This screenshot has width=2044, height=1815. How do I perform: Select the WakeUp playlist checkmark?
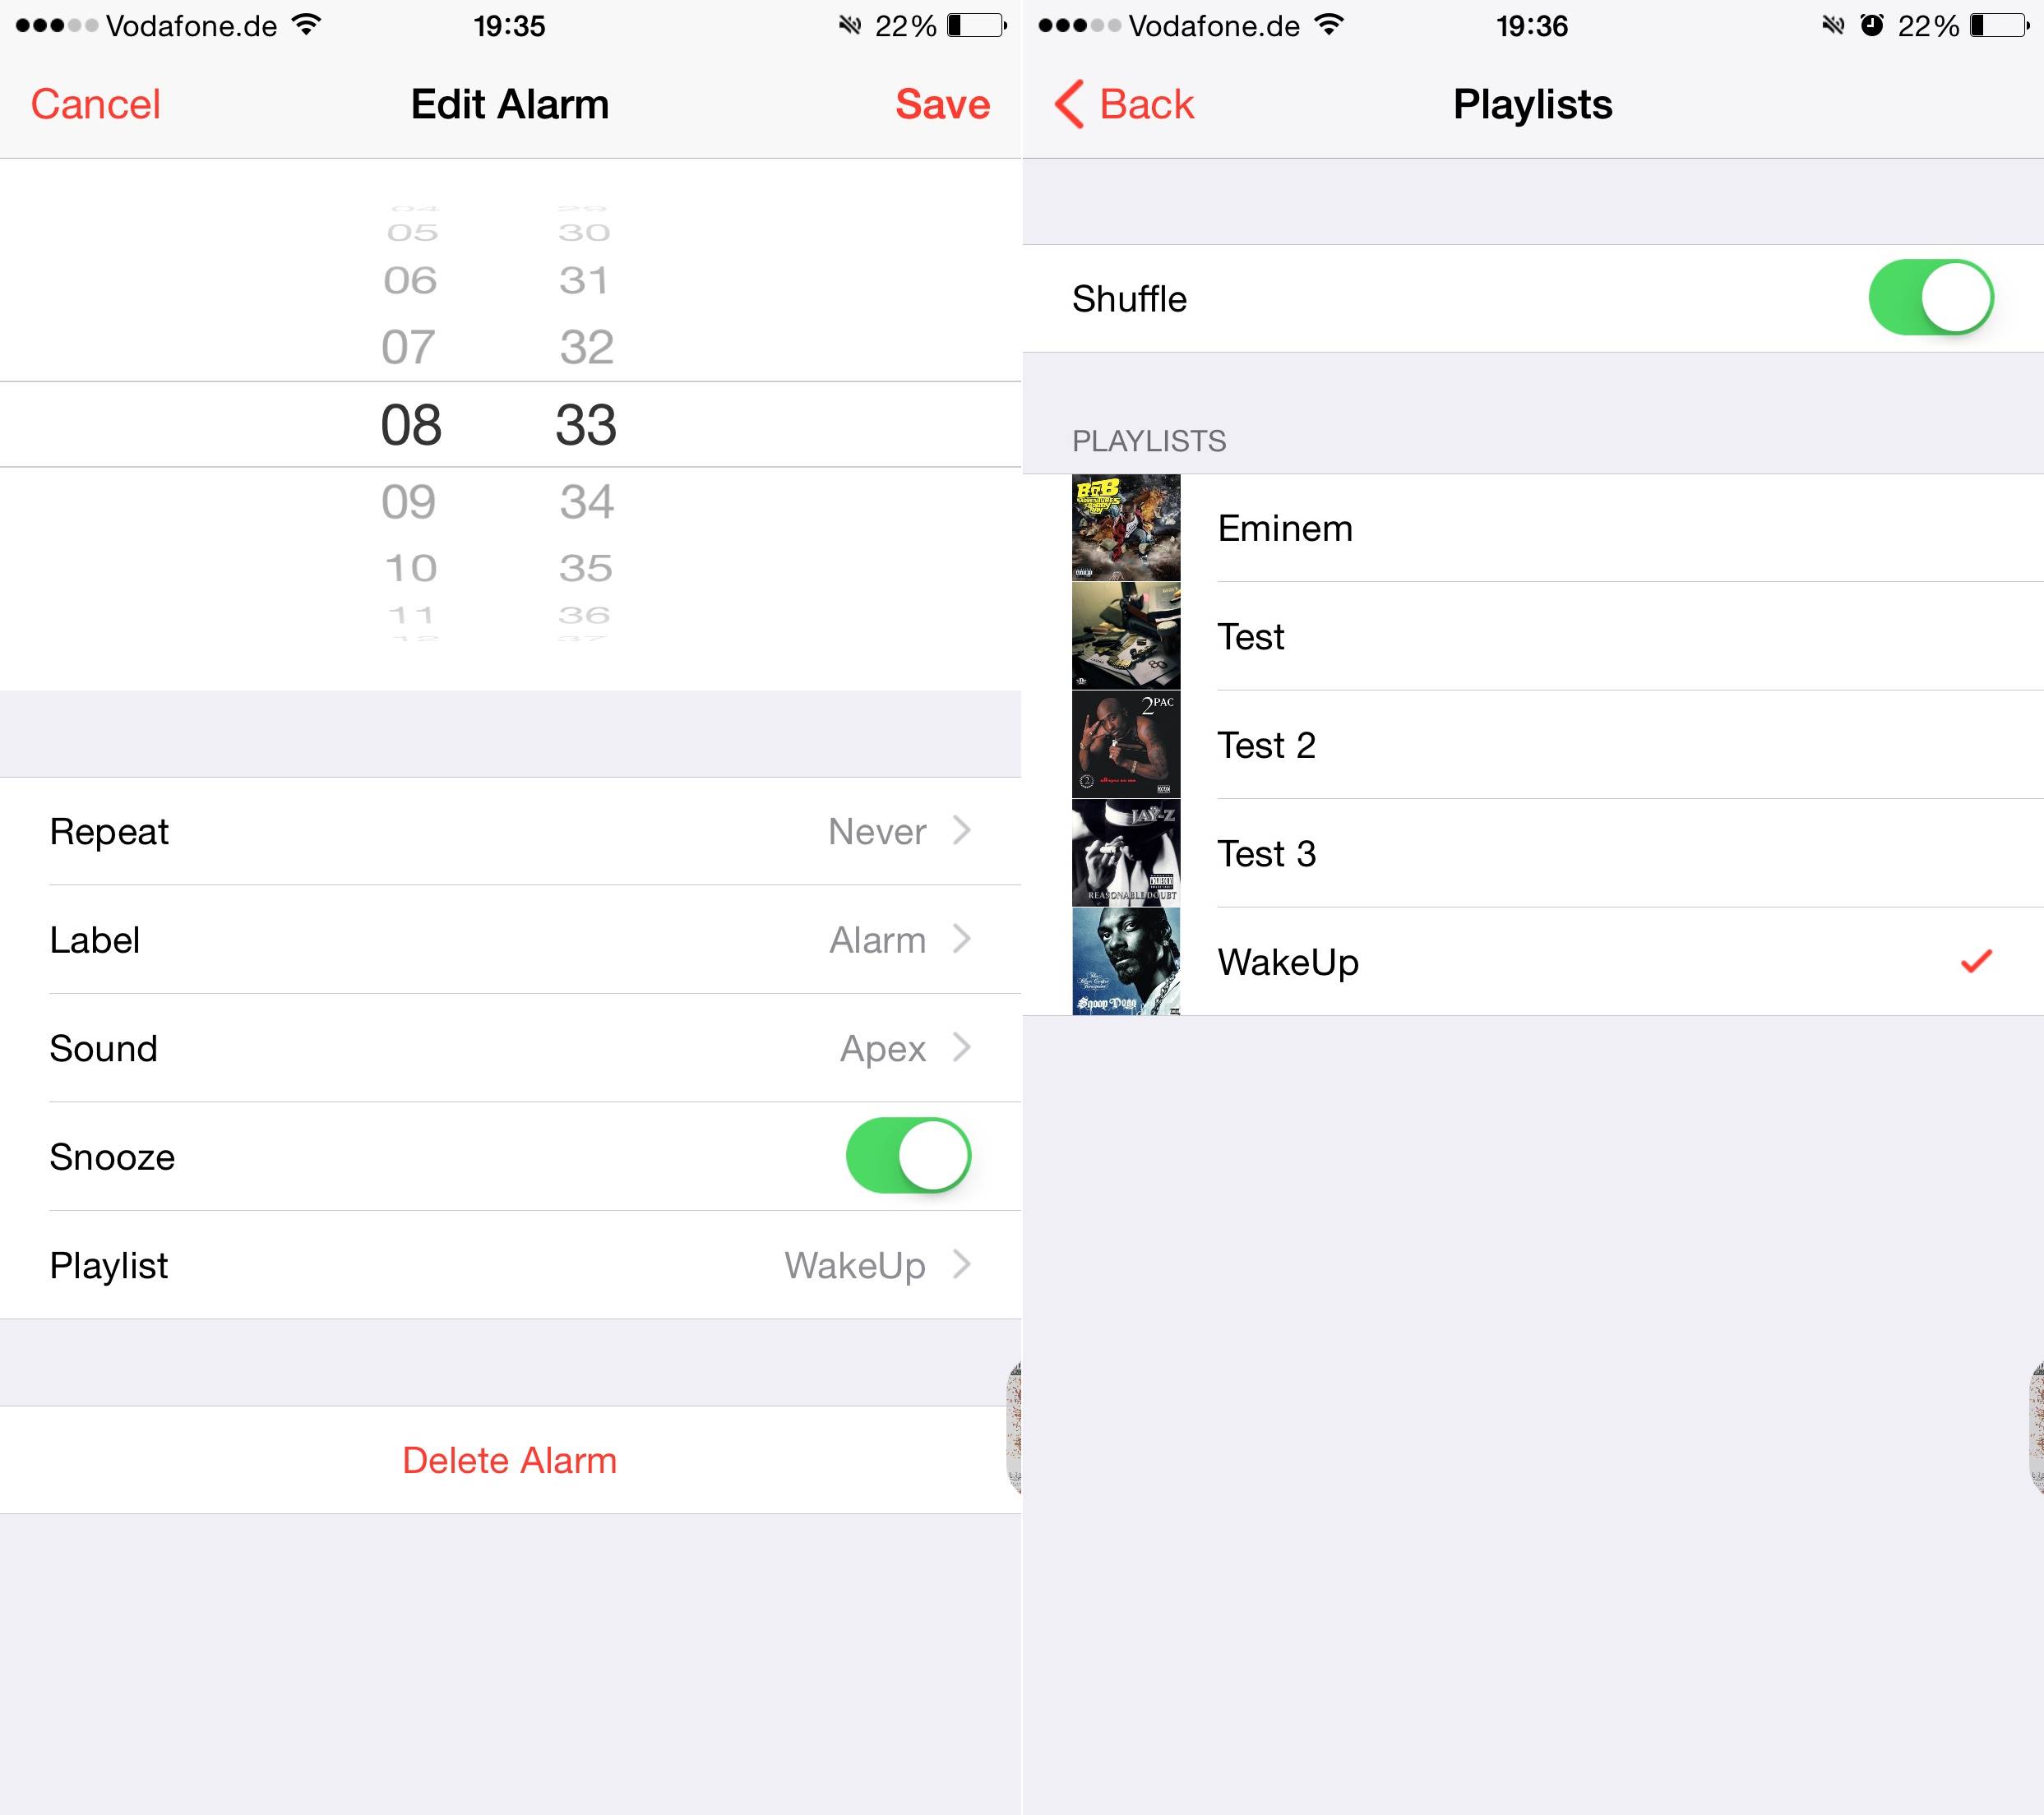pyautogui.click(x=1976, y=960)
